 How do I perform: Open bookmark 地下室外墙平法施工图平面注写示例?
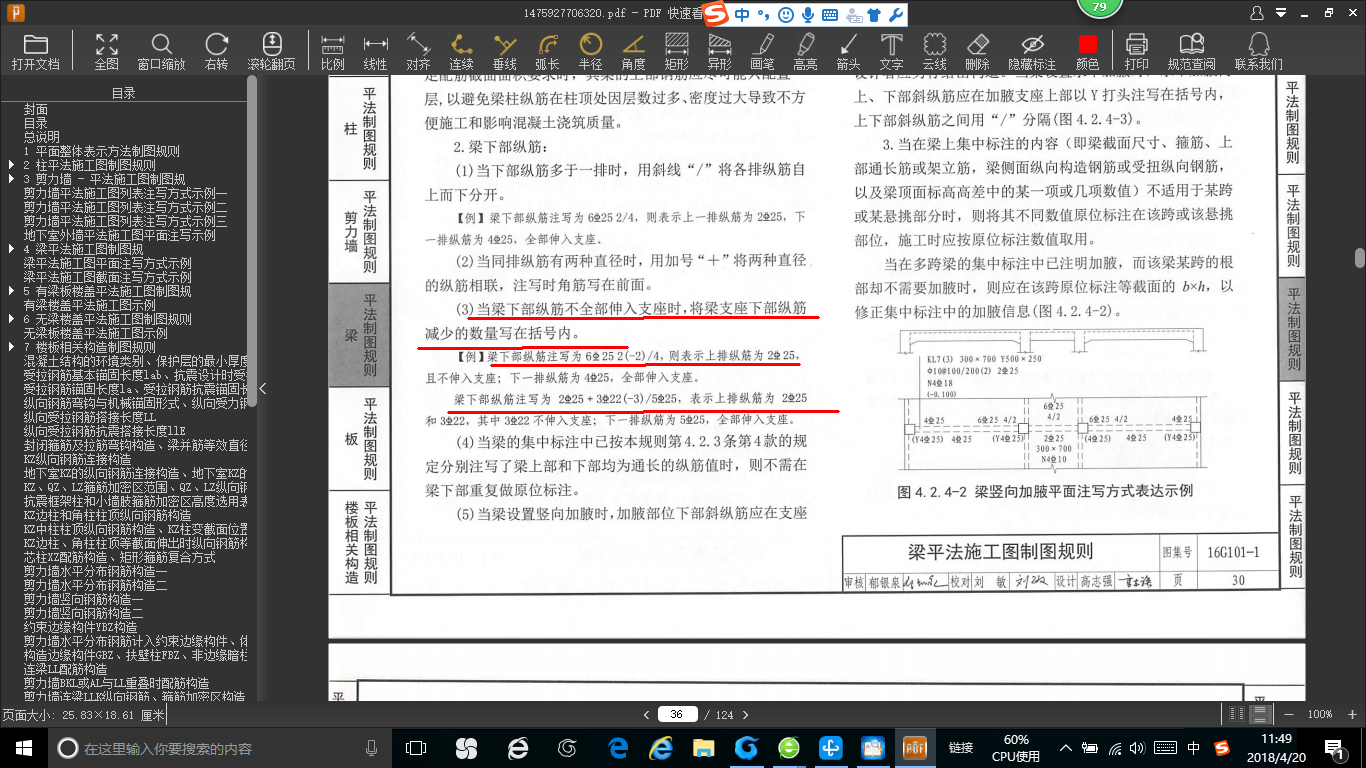(120, 235)
